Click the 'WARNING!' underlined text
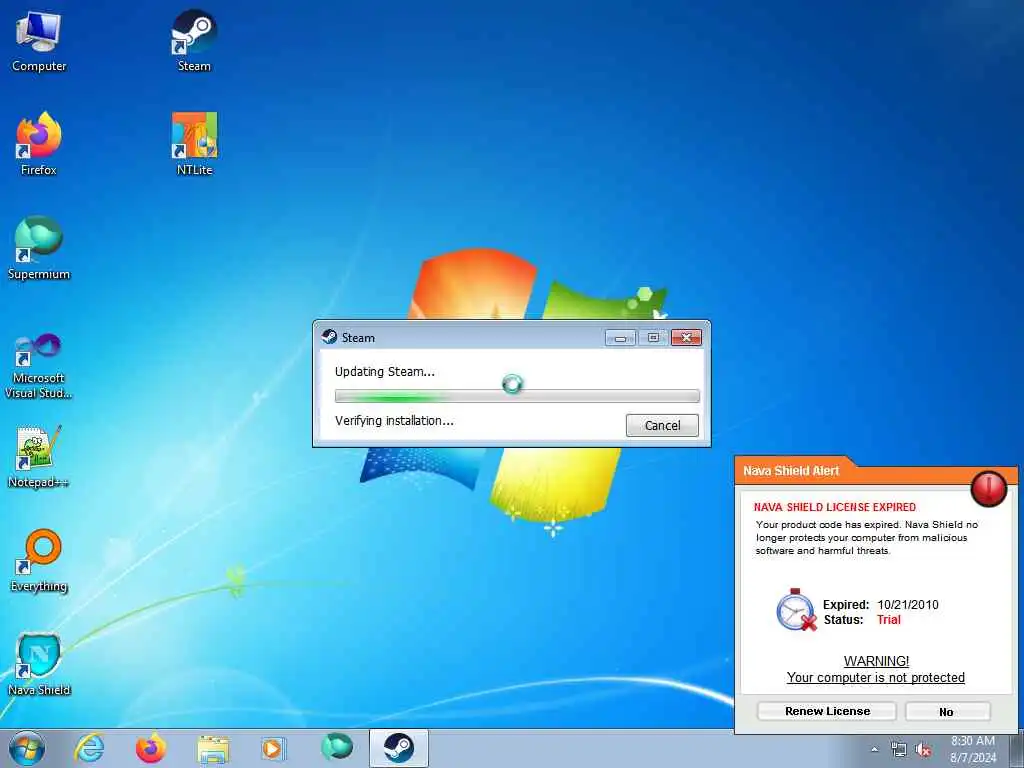The height and width of the screenshot is (768, 1024). coord(876,661)
